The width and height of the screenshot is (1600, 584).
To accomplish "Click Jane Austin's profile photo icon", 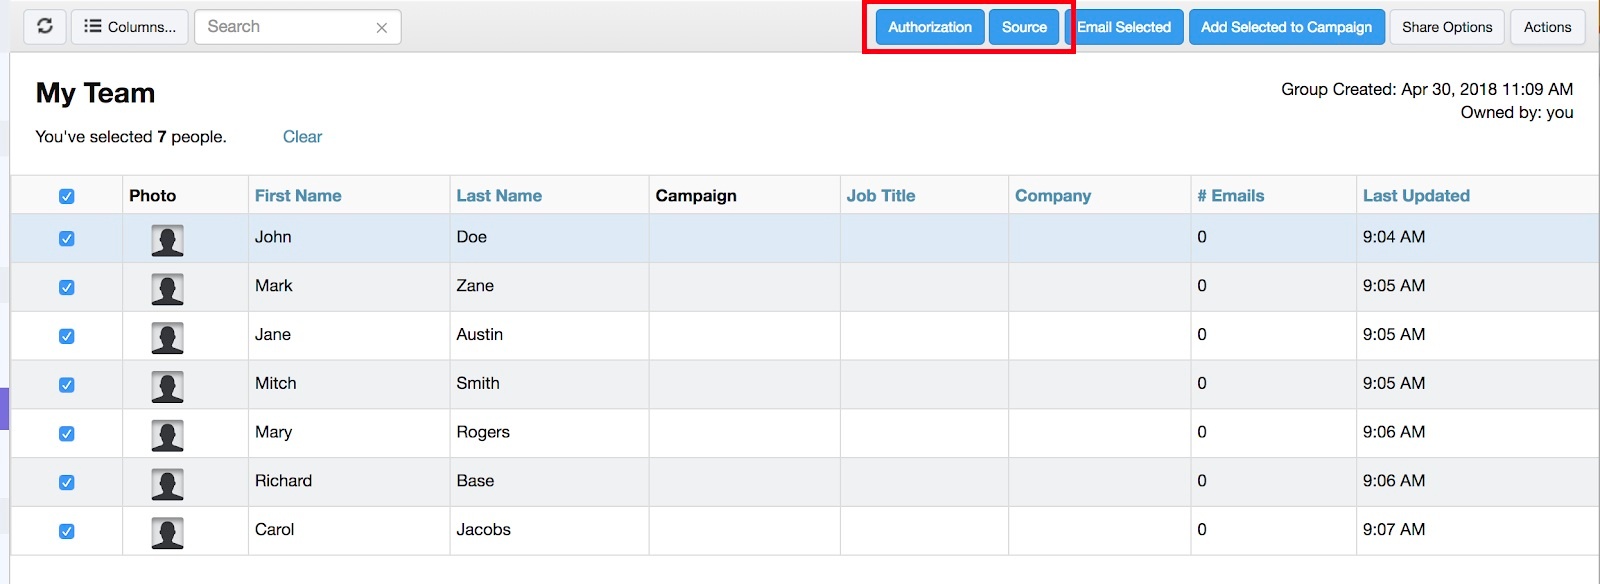I will [x=167, y=337].
